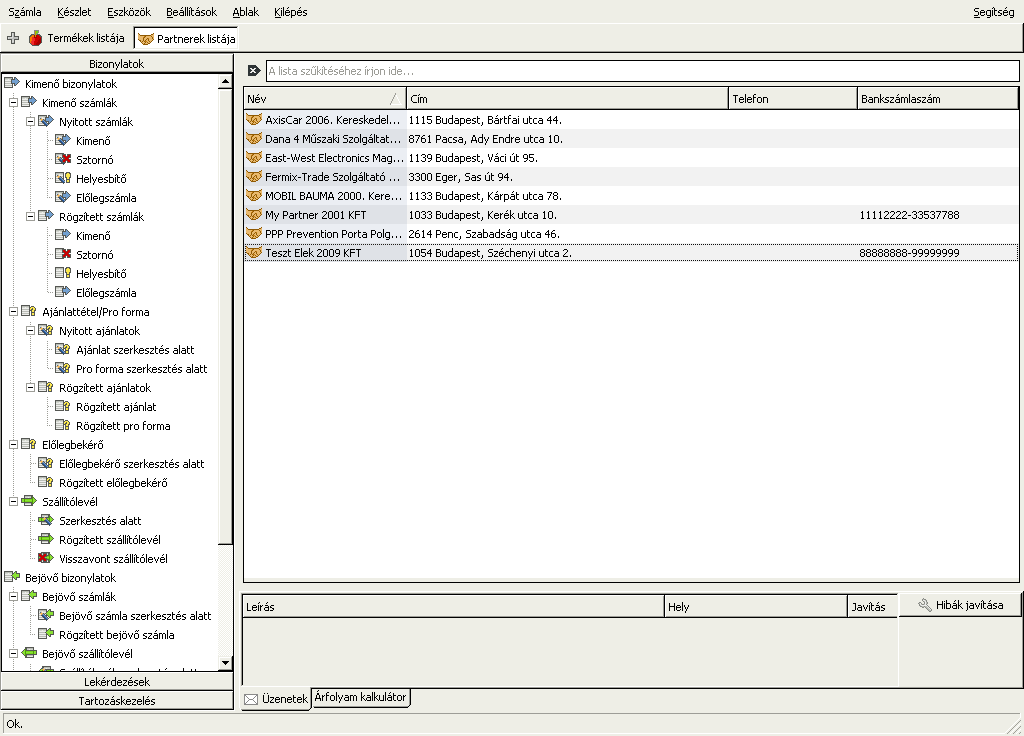
Task: Click the Kimenő bizonylatok document icon
Action: click(12, 83)
